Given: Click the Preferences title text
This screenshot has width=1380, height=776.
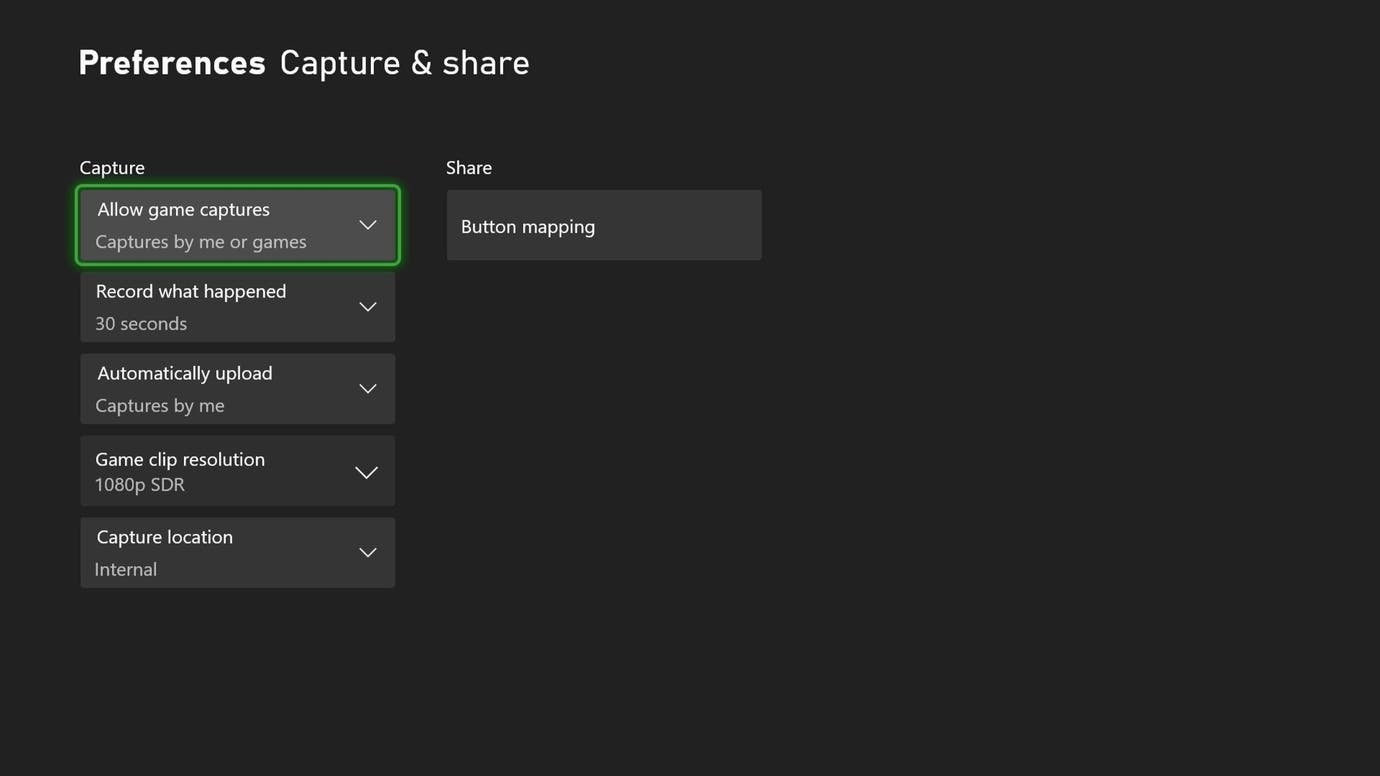Looking at the screenshot, I should tap(171, 62).
